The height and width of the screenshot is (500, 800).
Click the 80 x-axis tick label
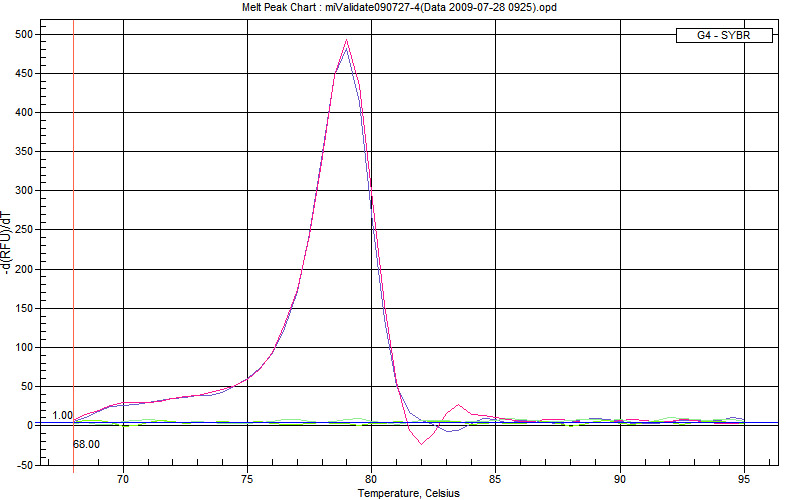coord(371,479)
